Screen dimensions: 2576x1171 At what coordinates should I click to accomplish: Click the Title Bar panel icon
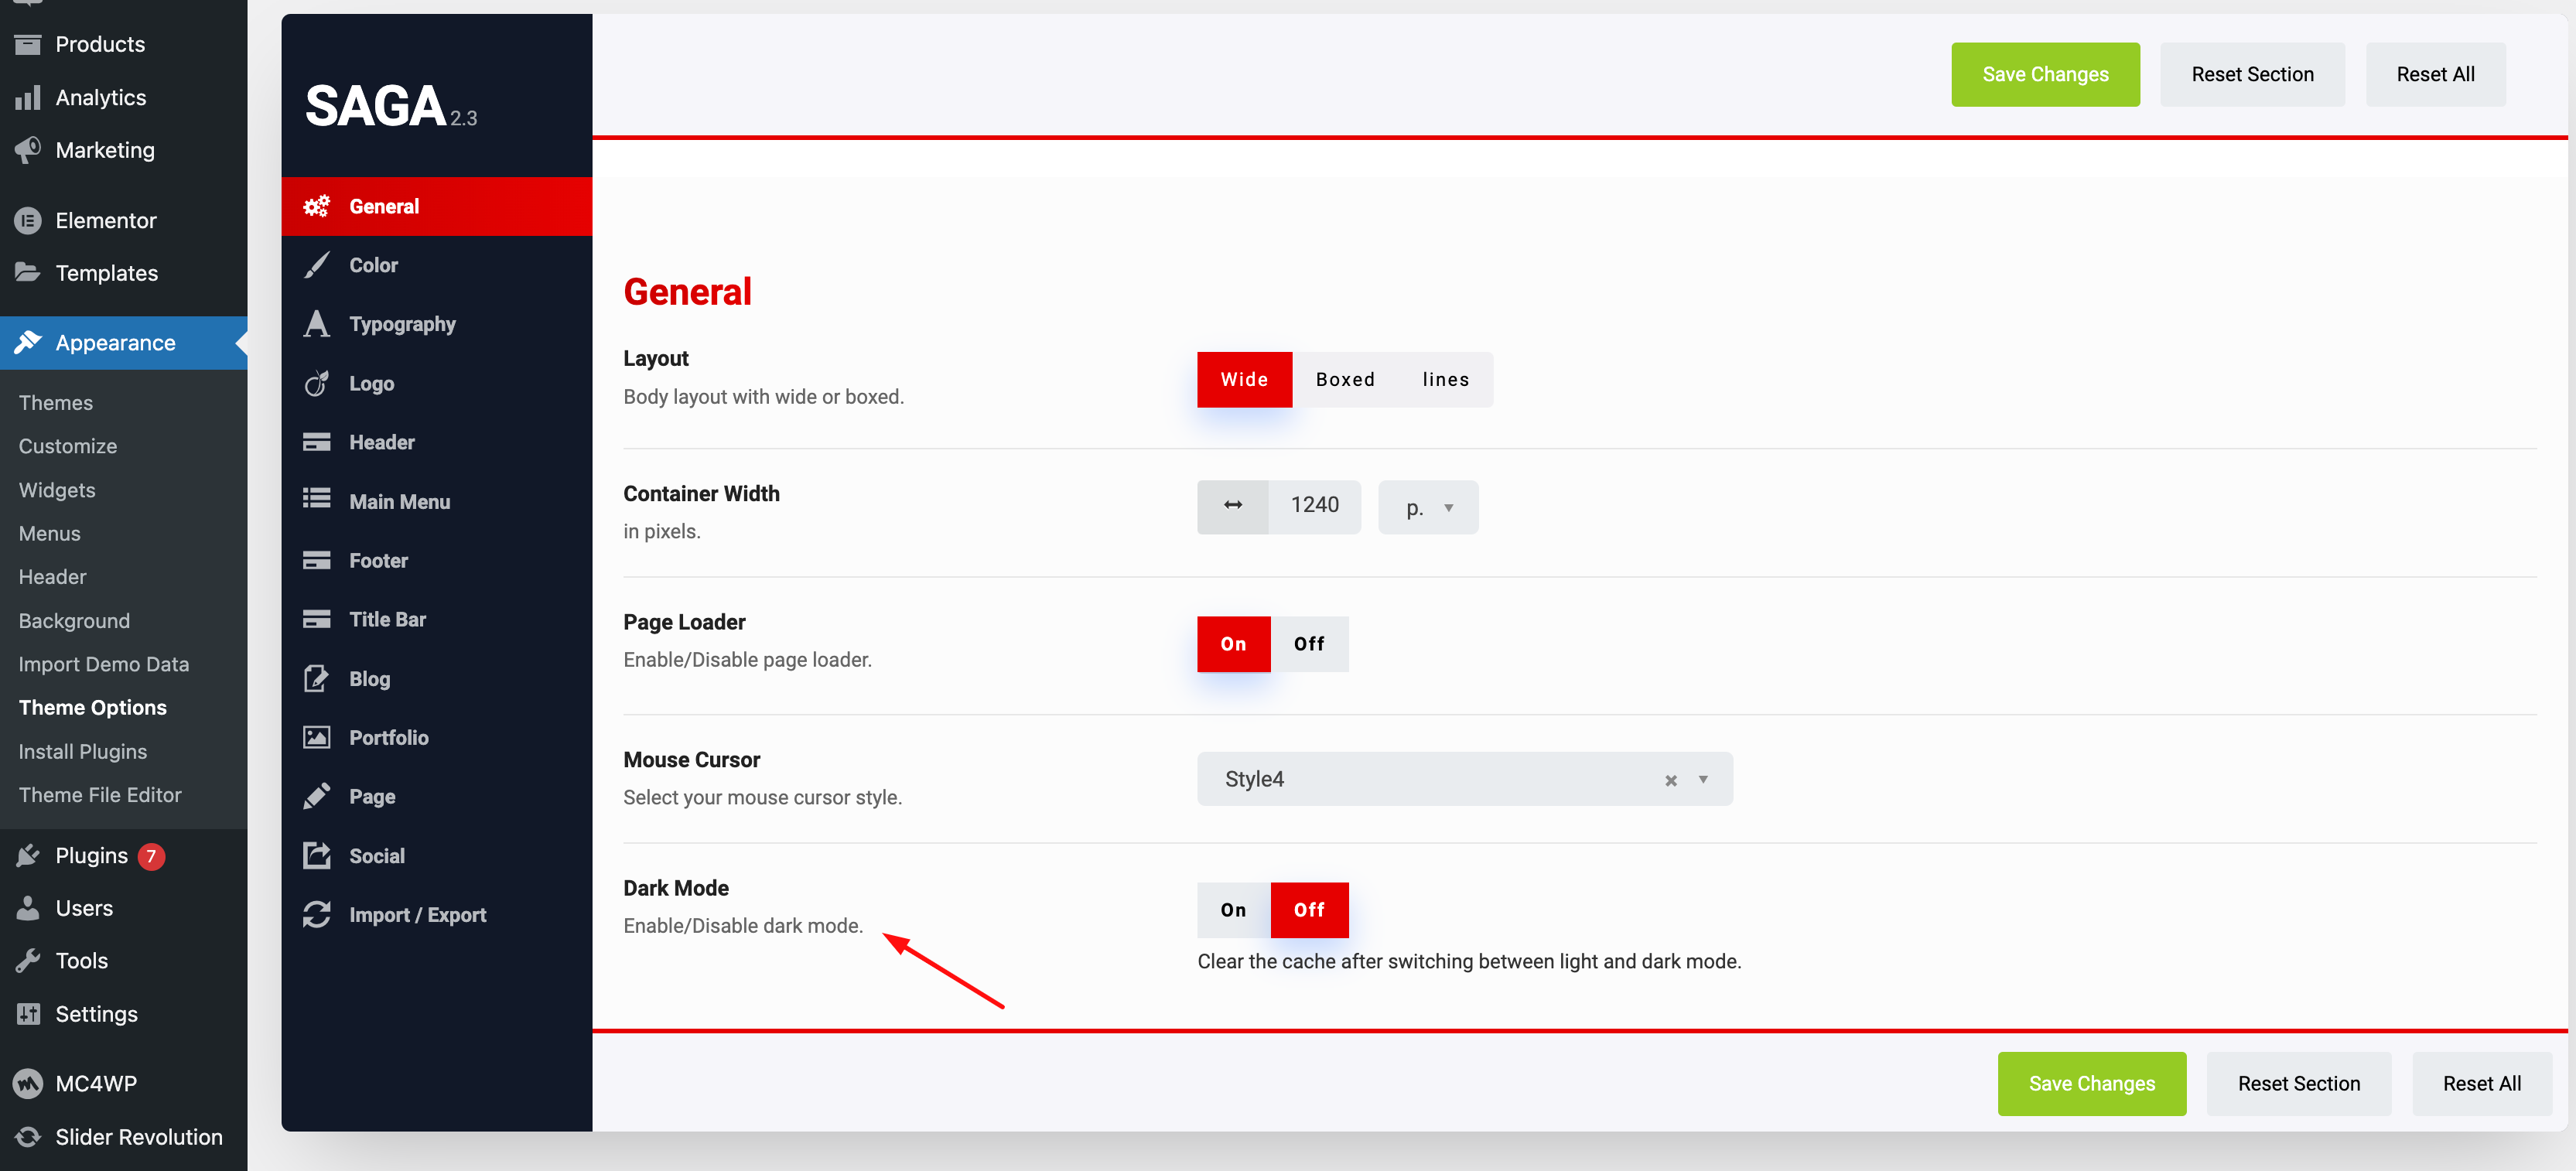[x=316, y=619]
